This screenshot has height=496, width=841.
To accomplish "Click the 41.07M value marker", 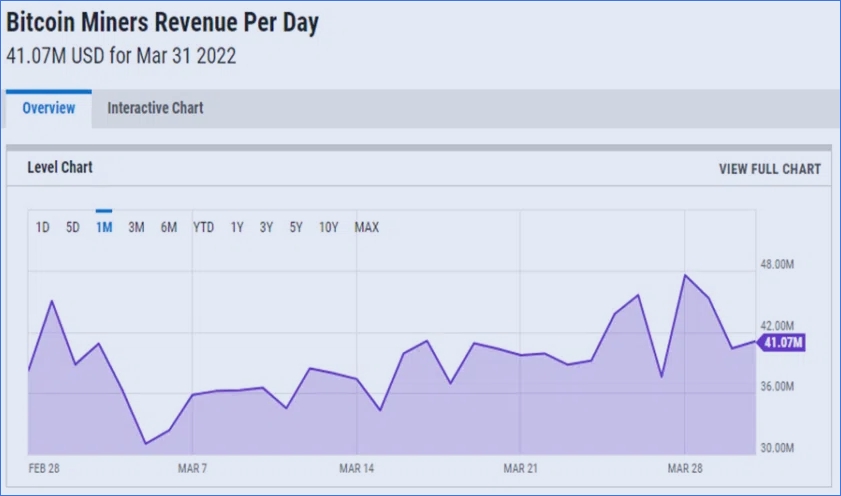I will 781,342.
